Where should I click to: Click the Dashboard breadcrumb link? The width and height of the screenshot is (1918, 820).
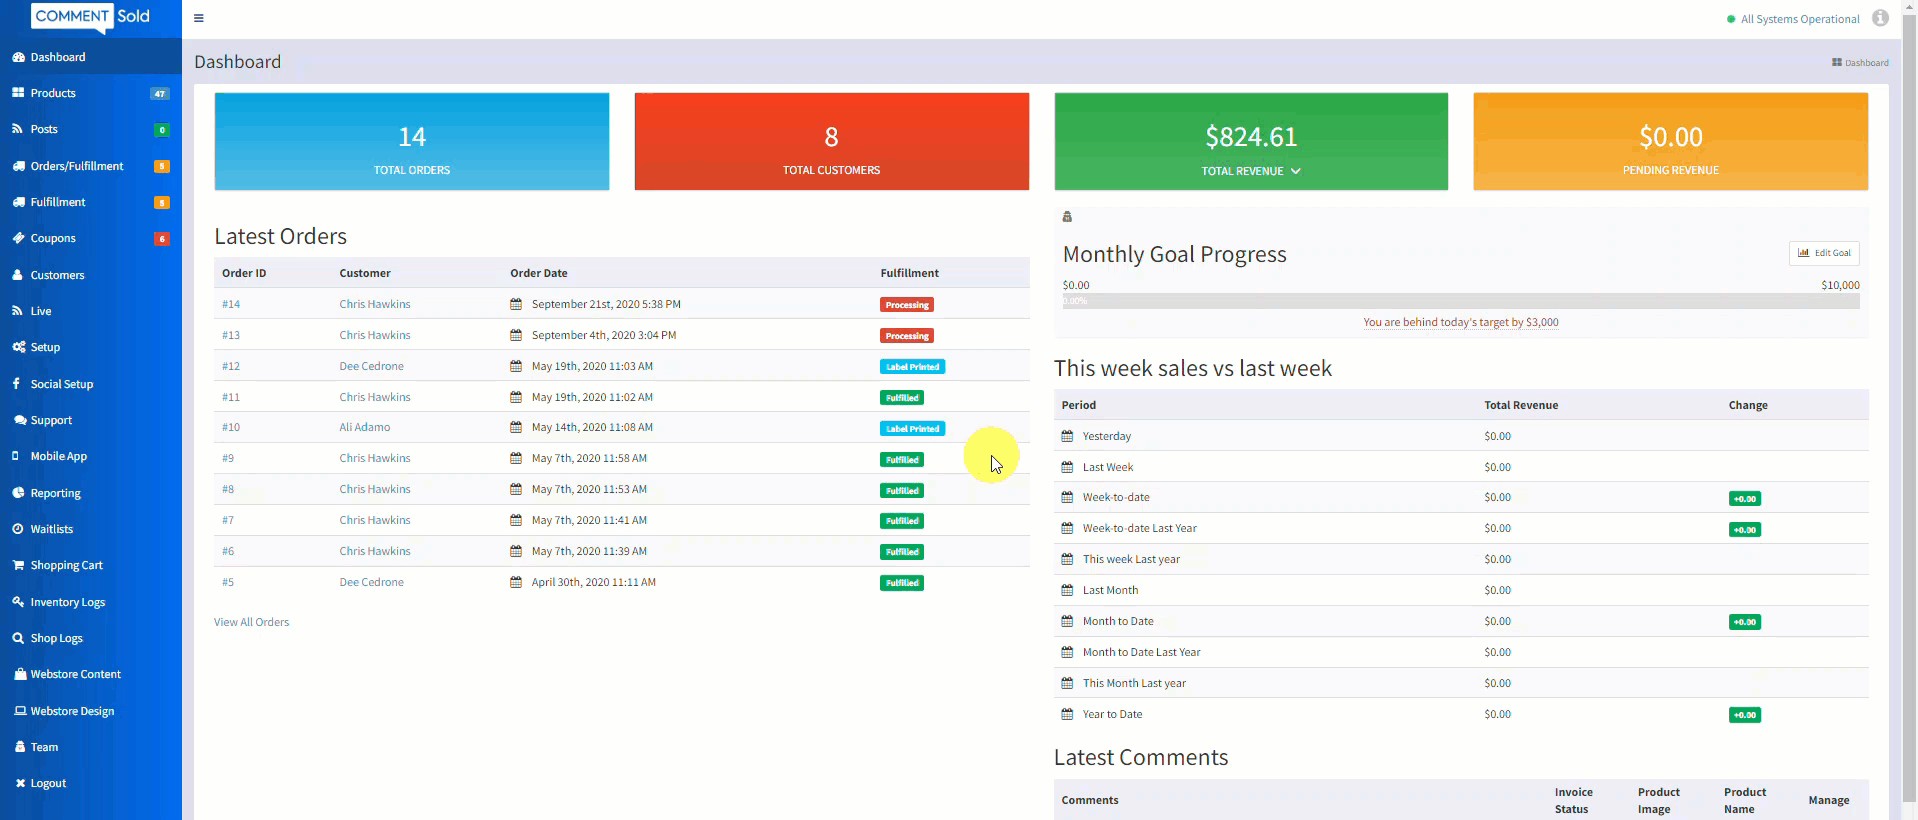click(x=1860, y=62)
